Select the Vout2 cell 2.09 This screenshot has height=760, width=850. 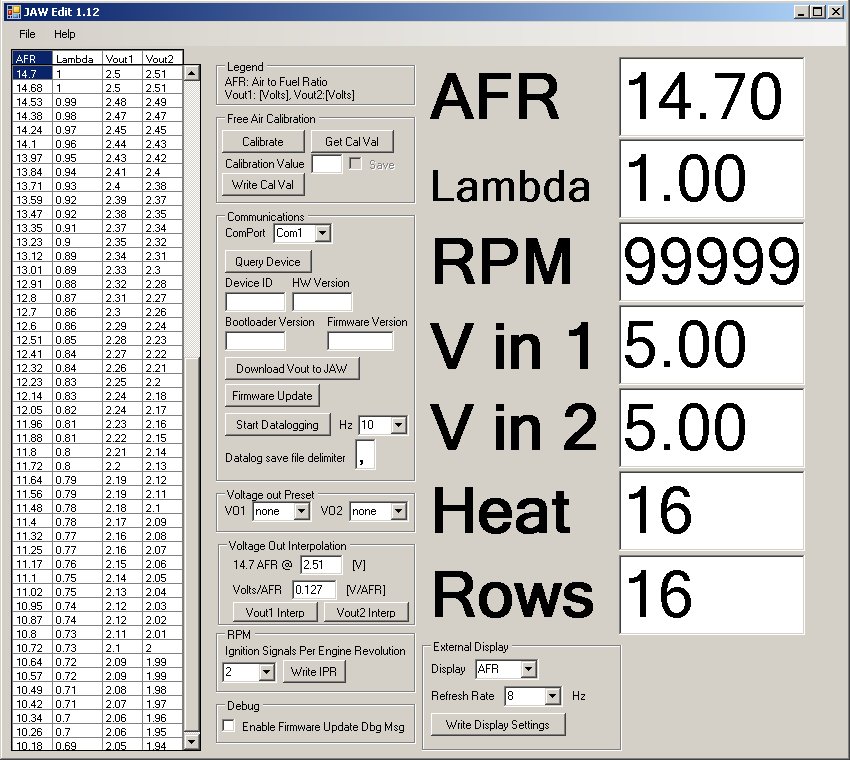(x=163, y=522)
